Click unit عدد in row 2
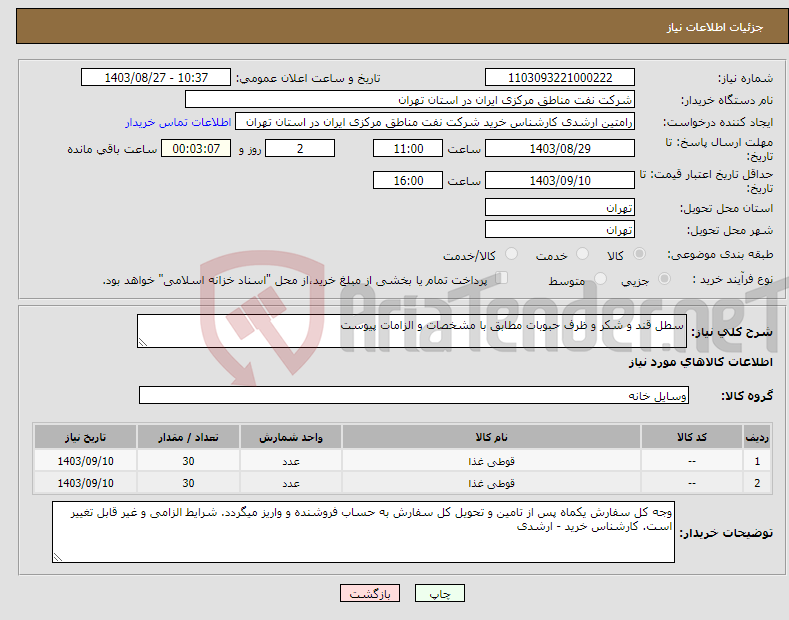 (291, 484)
